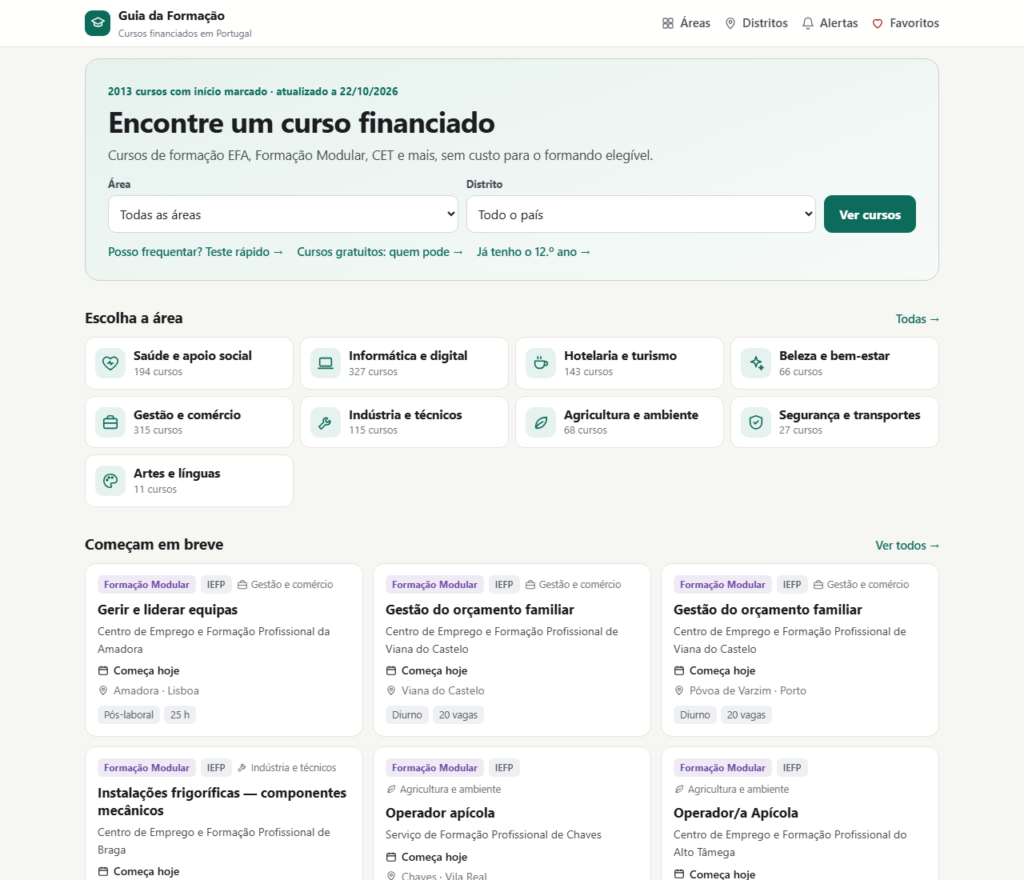Select the Hotelaria e turismo cup icon
This screenshot has height=880, width=1024.
click(x=541, y=363)
